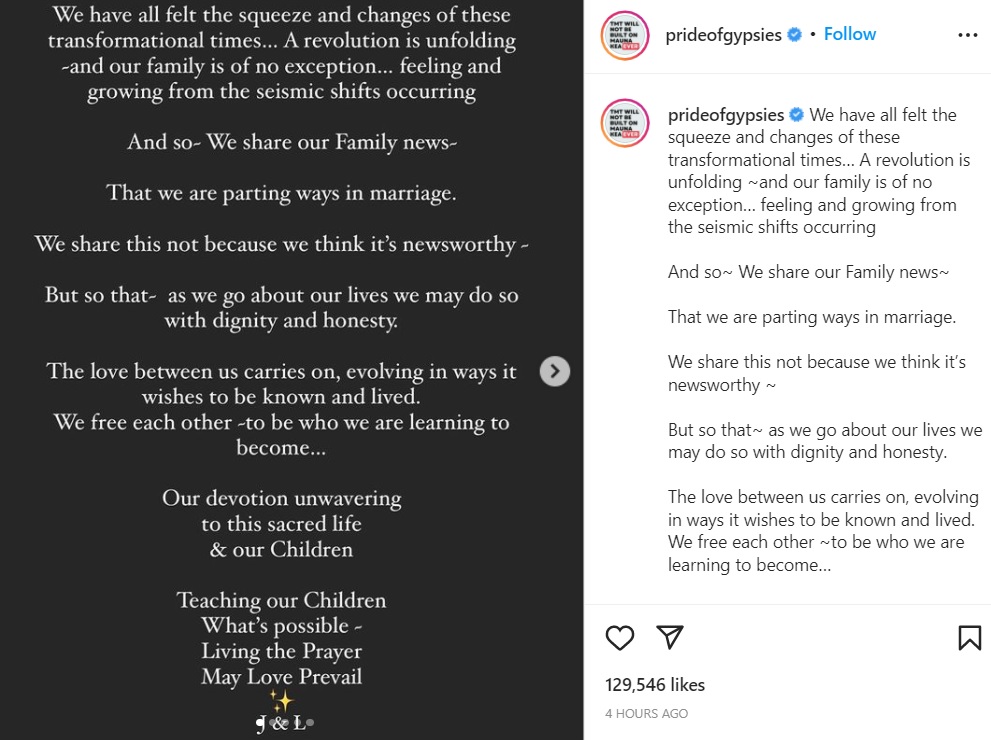The width and height of the screenshot is (991, 740).
Task: Click verified badge beside the caption username
Action: coord(798,115)
